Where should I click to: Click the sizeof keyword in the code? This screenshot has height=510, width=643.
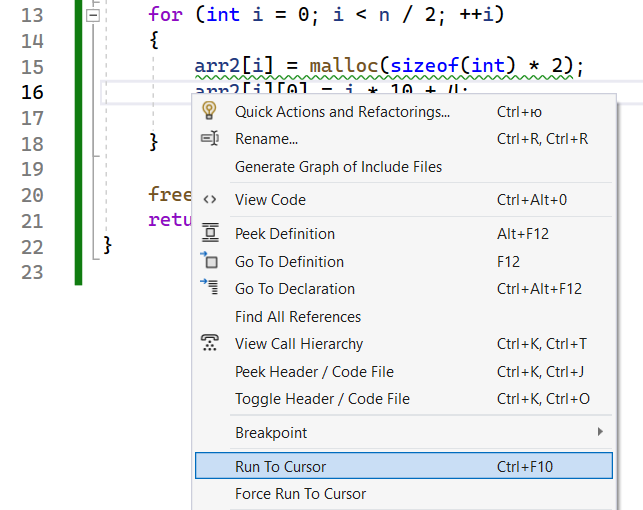(427, 66)
